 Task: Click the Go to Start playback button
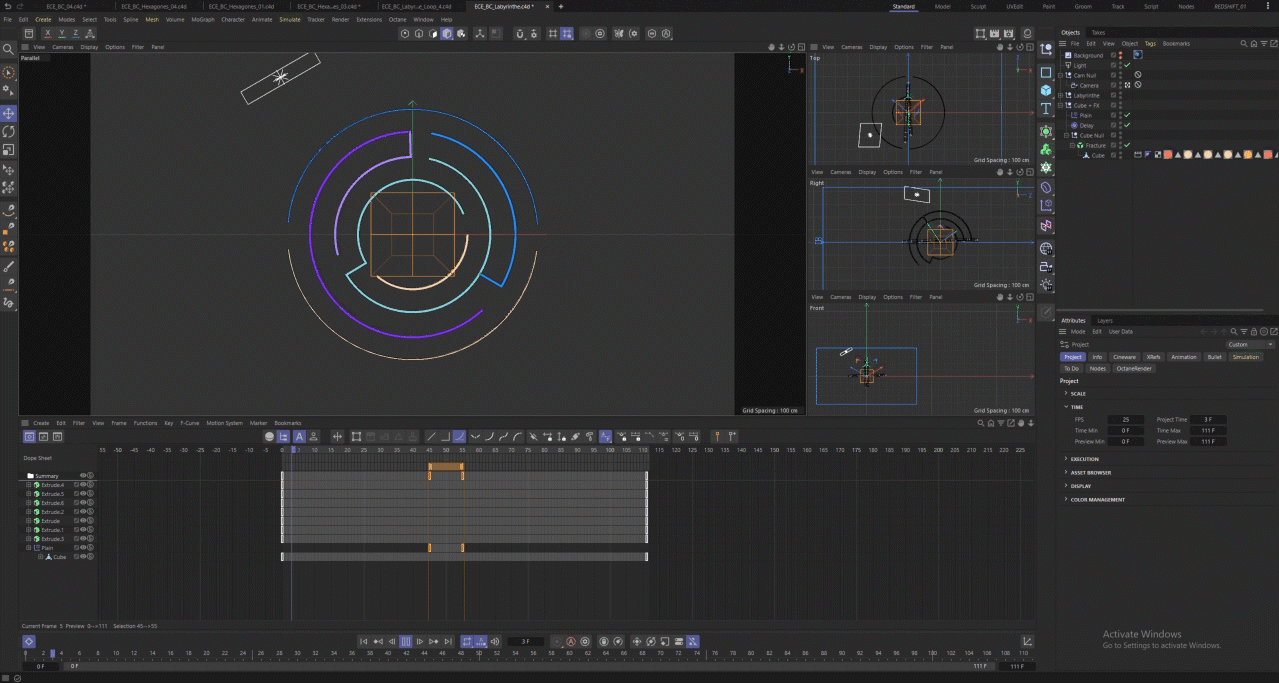pos(364,641)
